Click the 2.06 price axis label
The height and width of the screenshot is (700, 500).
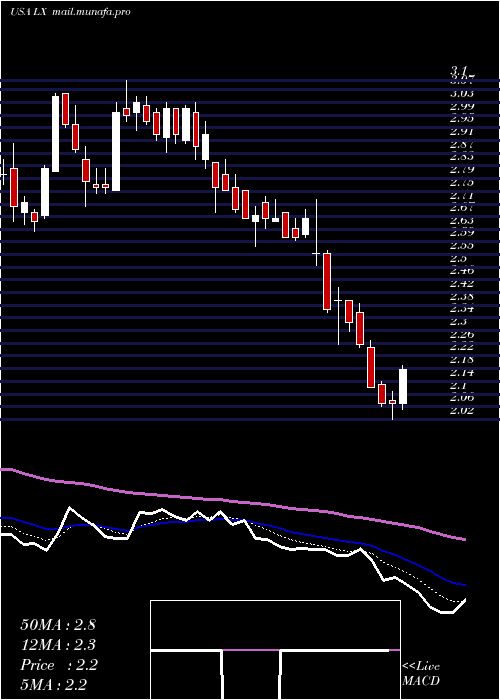click(462, 397)
